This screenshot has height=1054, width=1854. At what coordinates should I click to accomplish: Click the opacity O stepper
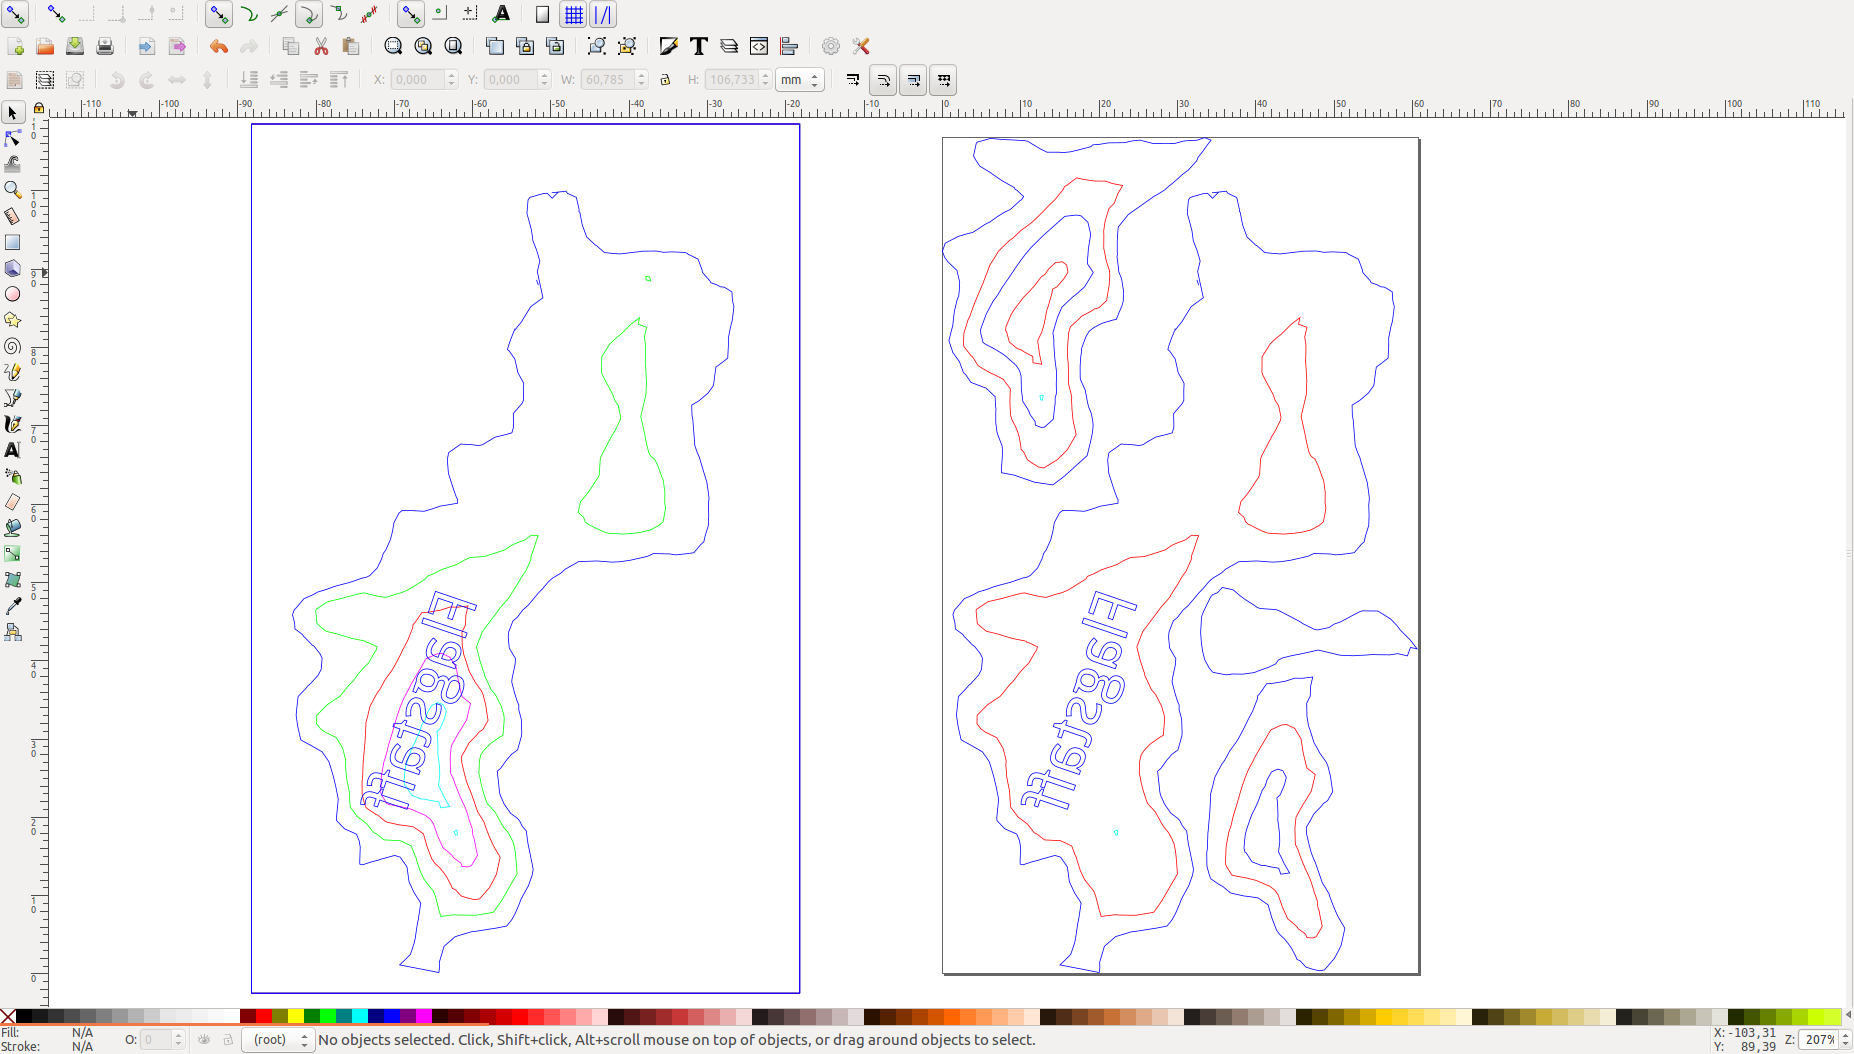(179, 1040)
